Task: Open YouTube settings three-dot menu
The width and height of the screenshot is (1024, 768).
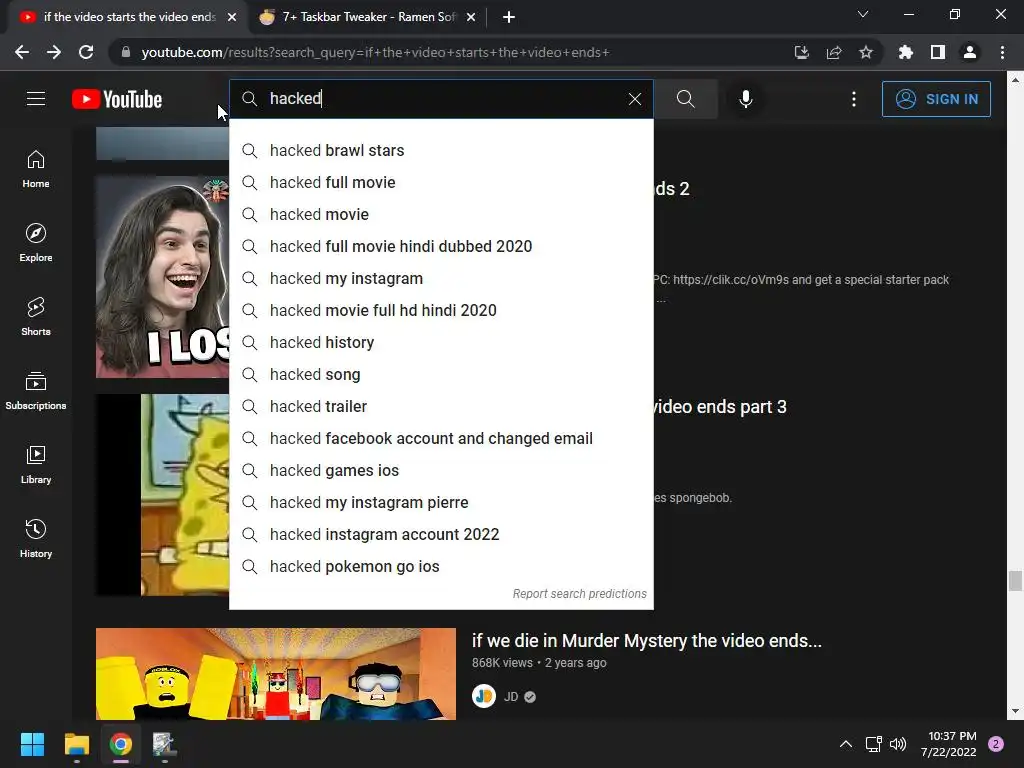Action: click(x=854, y=99)
